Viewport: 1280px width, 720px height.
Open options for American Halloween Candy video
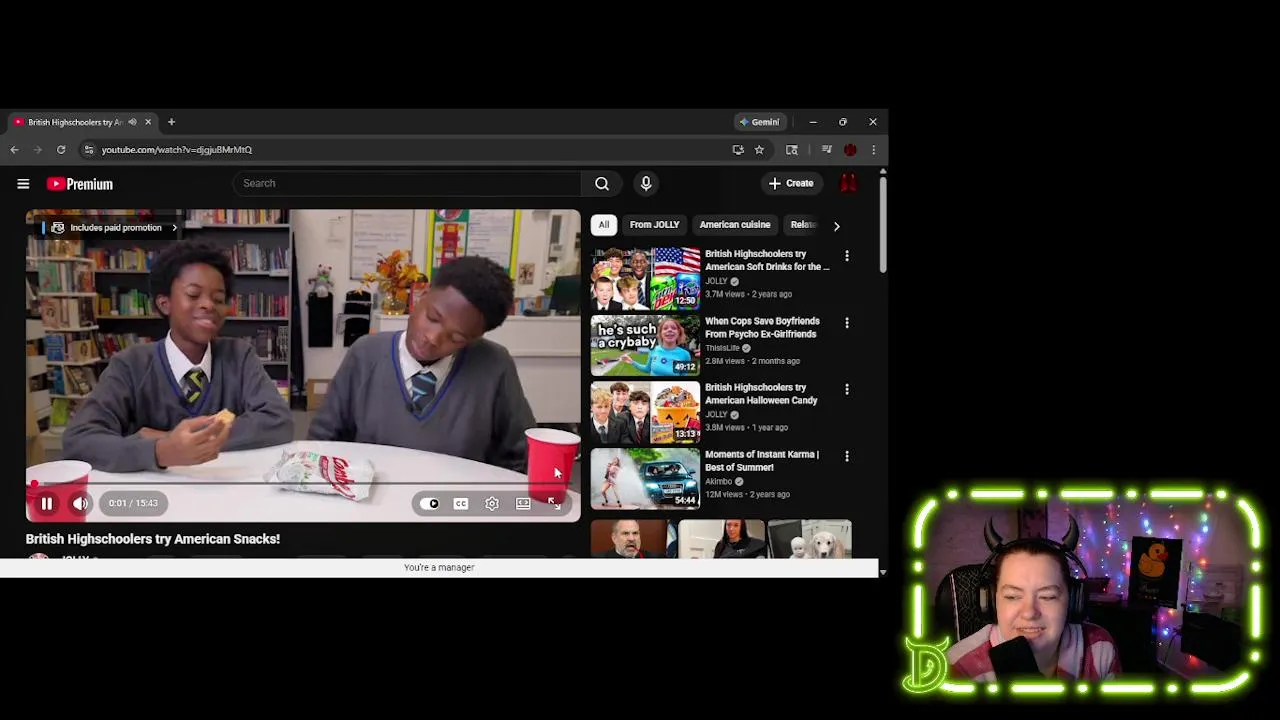[x=847, y=389]
